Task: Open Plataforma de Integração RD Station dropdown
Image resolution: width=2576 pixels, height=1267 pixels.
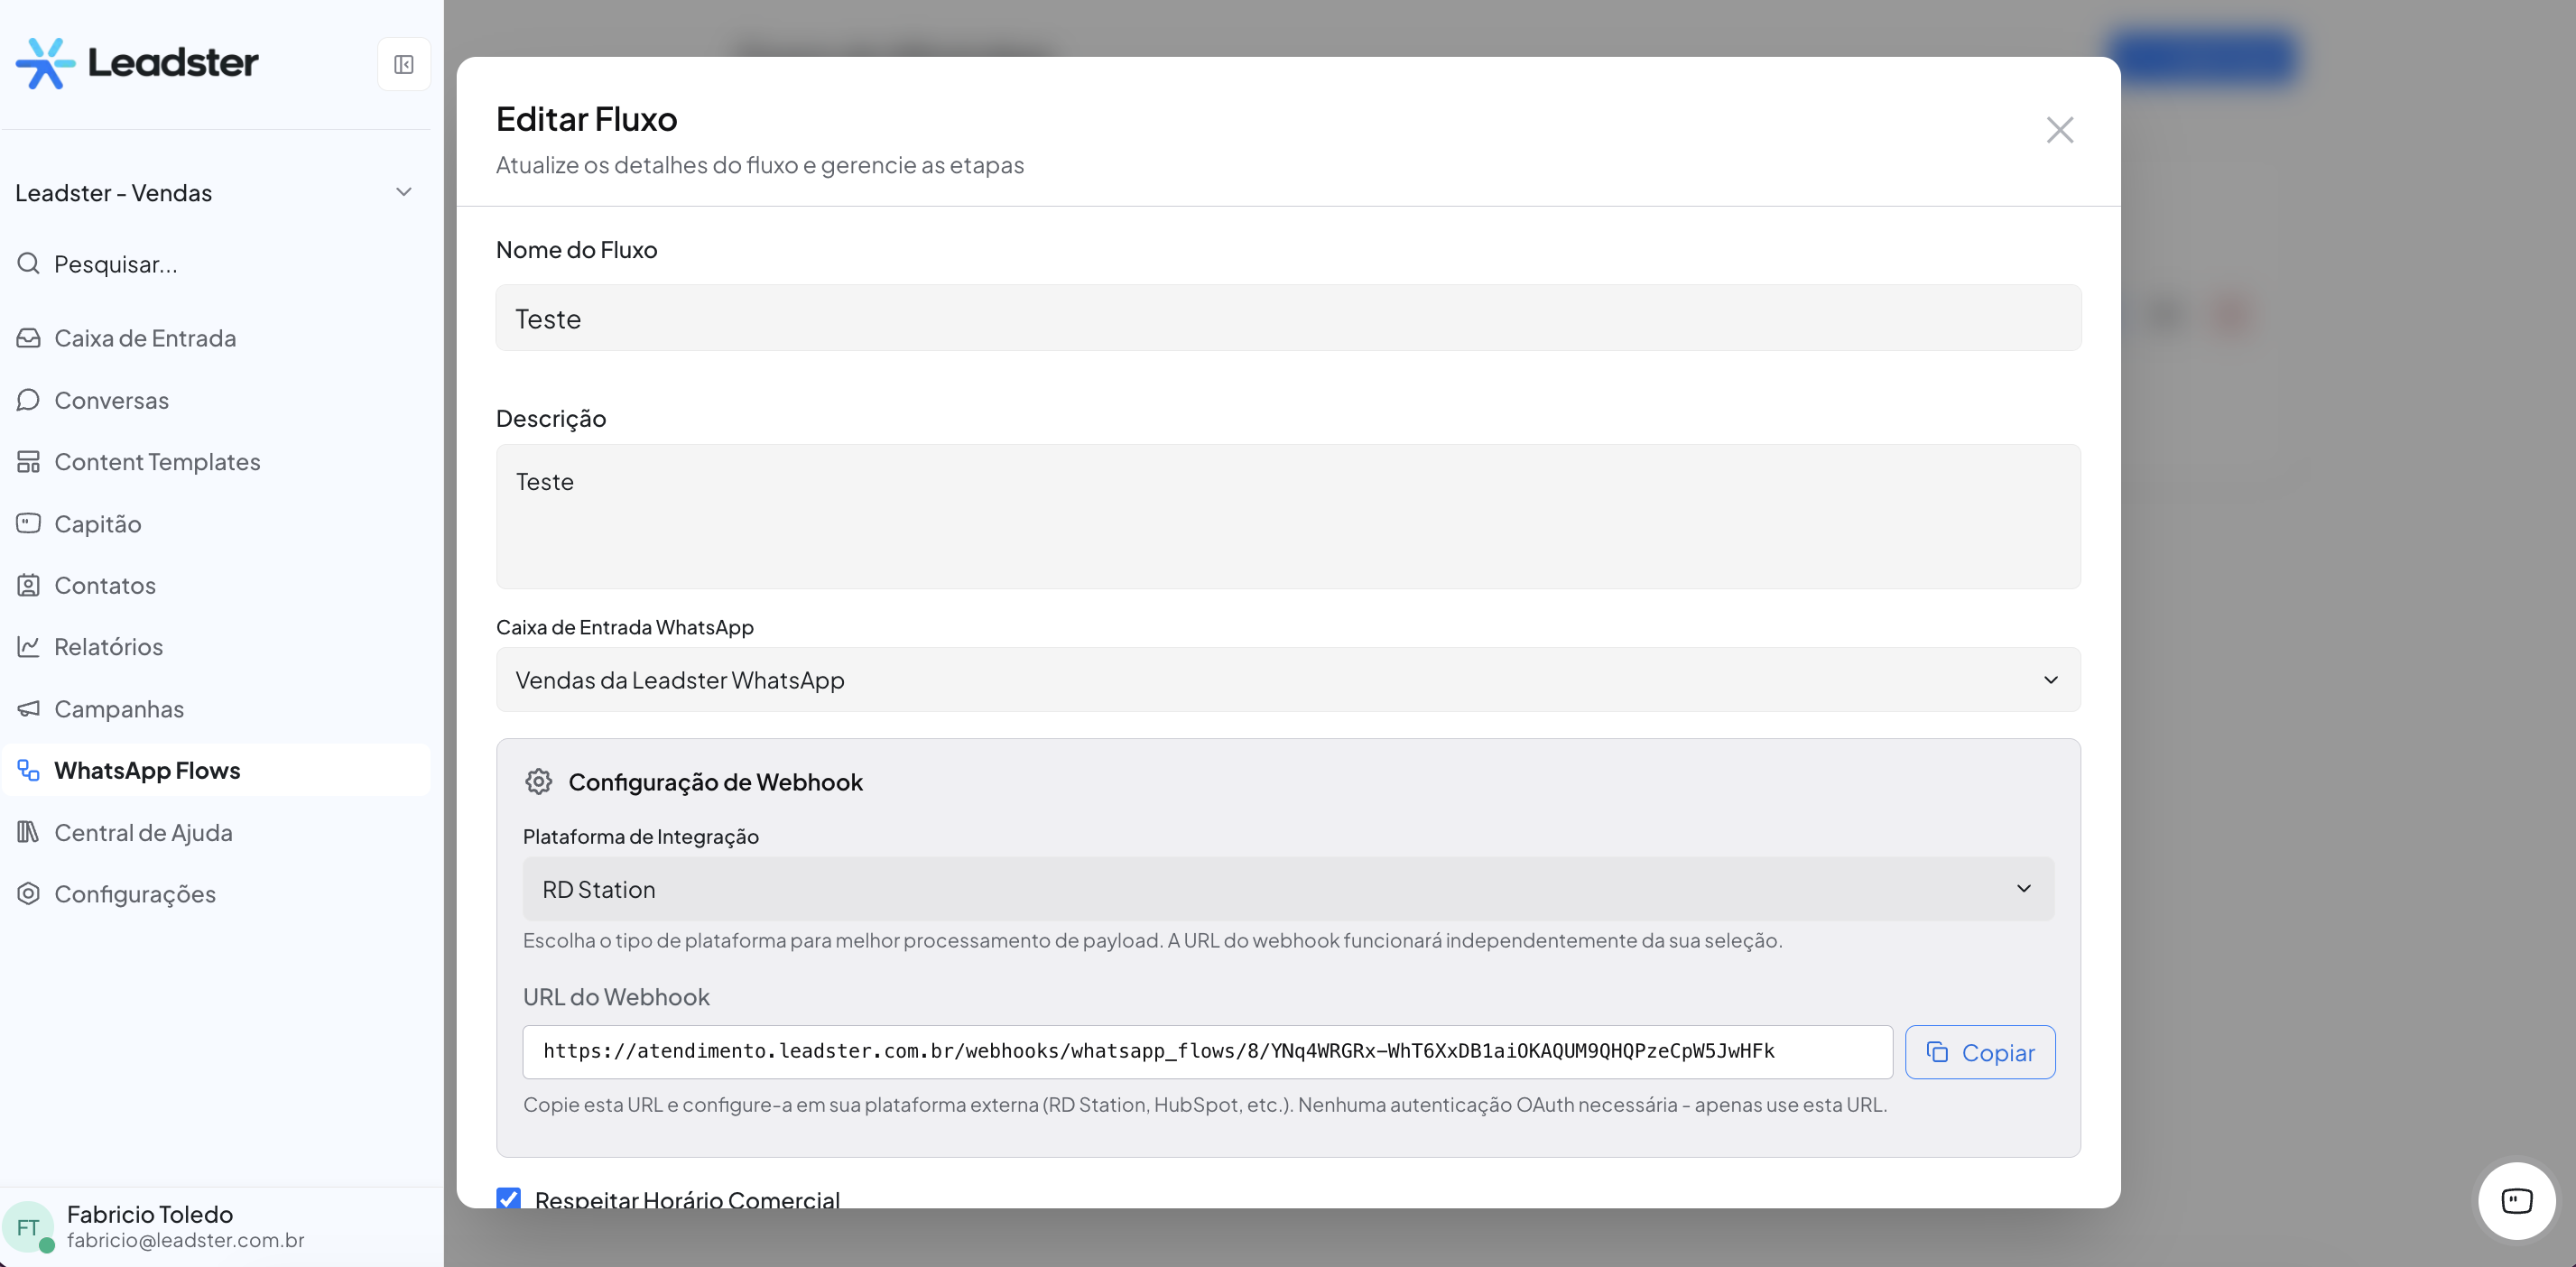Action: tap(1288, 889)
